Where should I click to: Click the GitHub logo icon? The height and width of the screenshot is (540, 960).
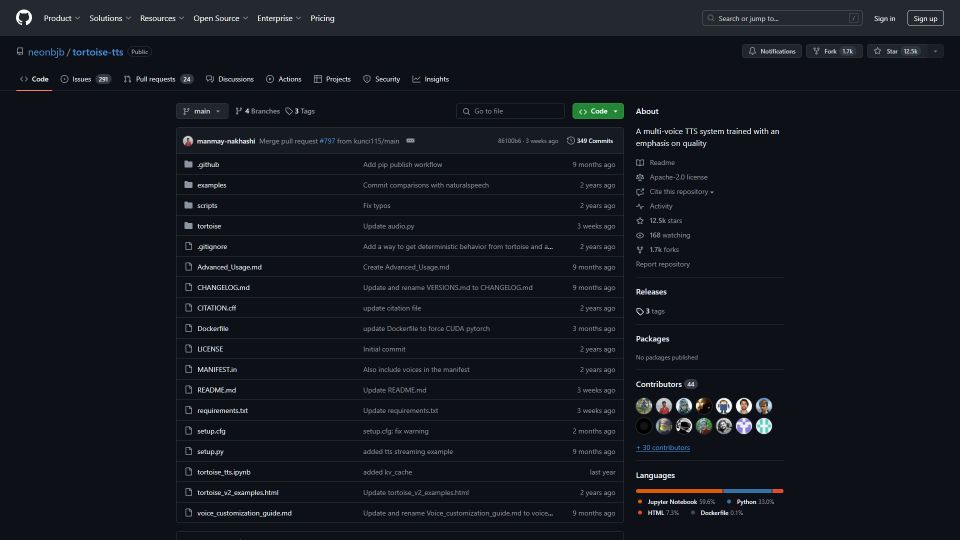[24, 18]
